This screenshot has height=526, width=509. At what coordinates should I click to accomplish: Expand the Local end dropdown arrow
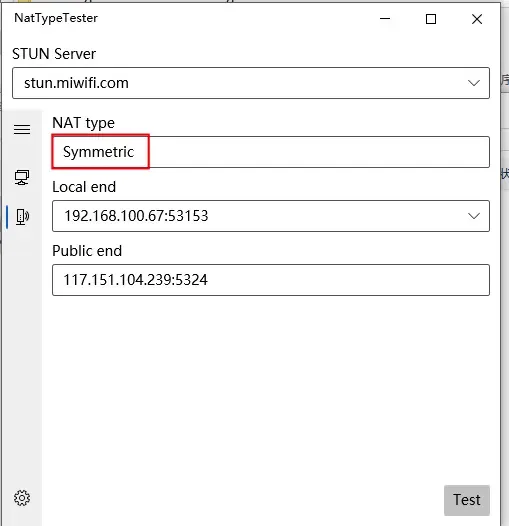point(473,216)
